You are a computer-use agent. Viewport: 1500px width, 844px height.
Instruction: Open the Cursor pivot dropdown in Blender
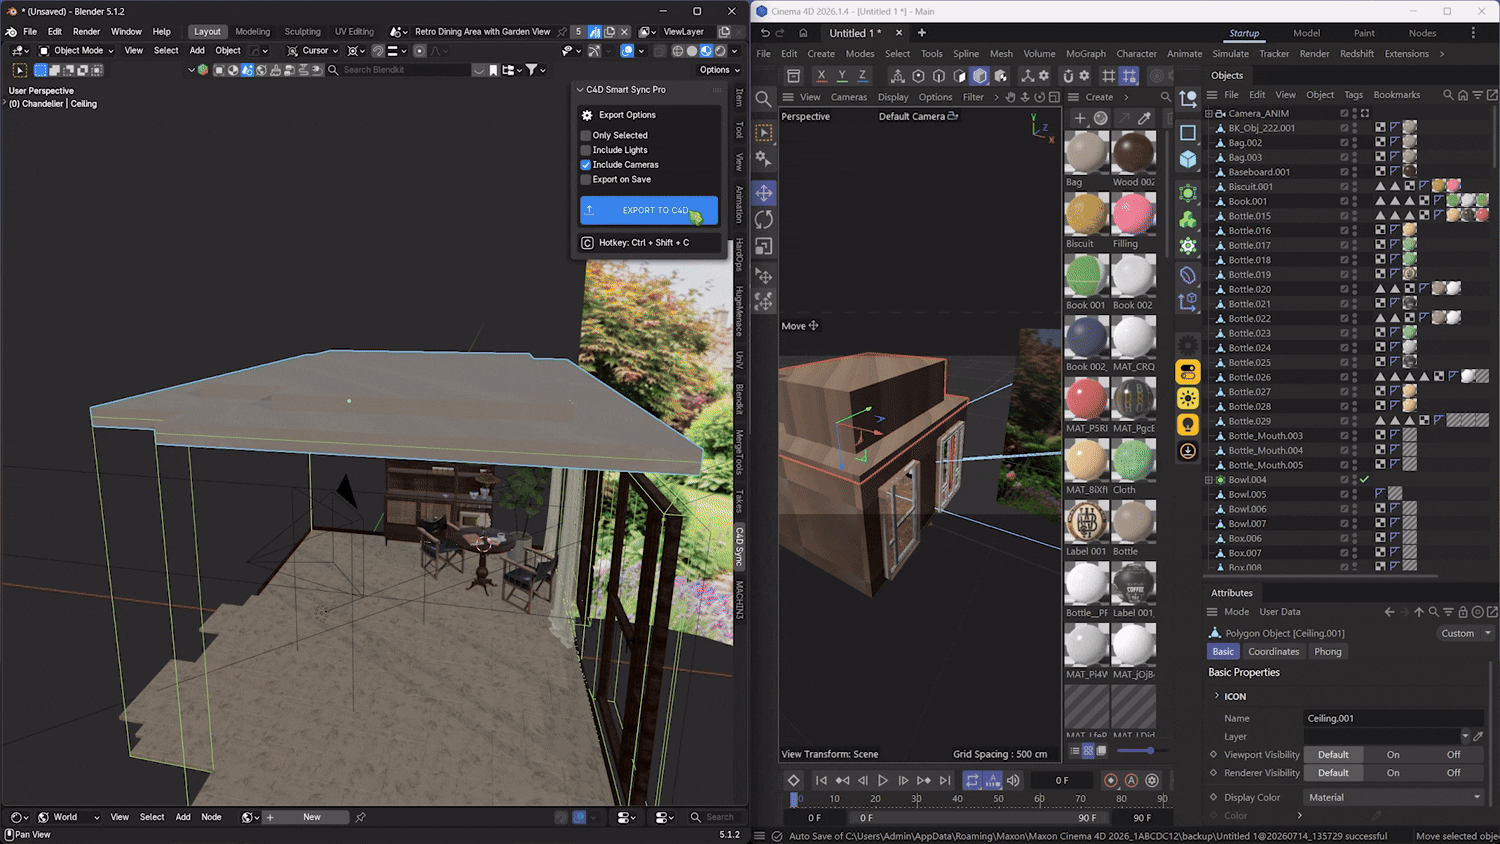tap(314, 51)
